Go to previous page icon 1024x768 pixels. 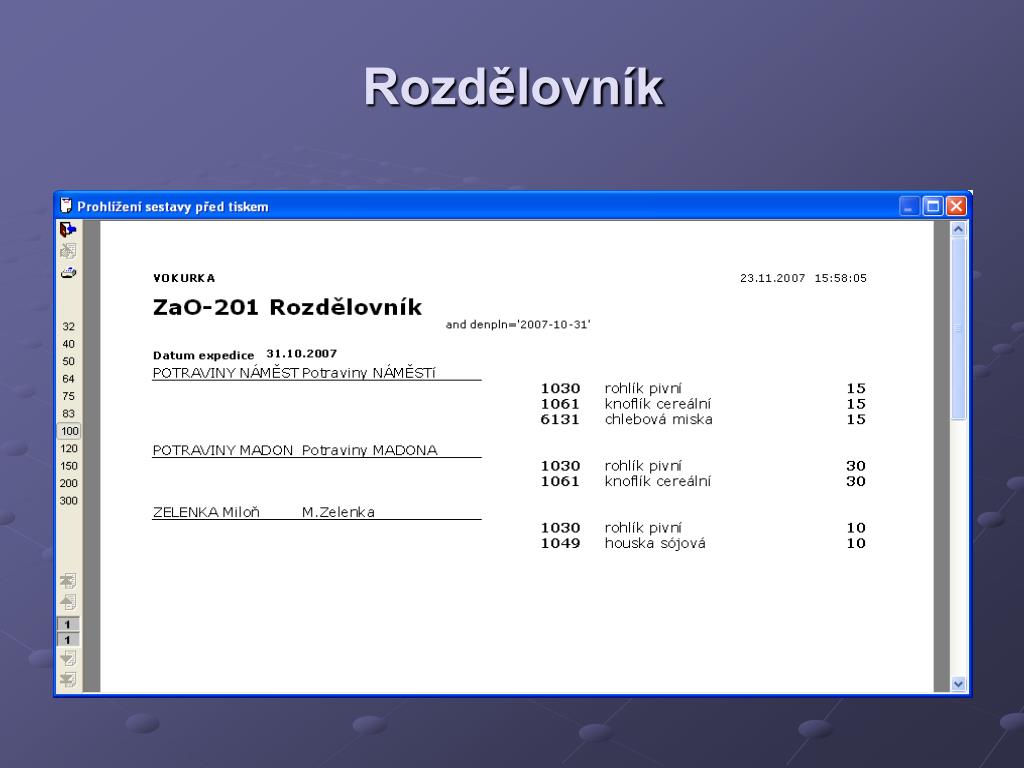tap(68, 601)
